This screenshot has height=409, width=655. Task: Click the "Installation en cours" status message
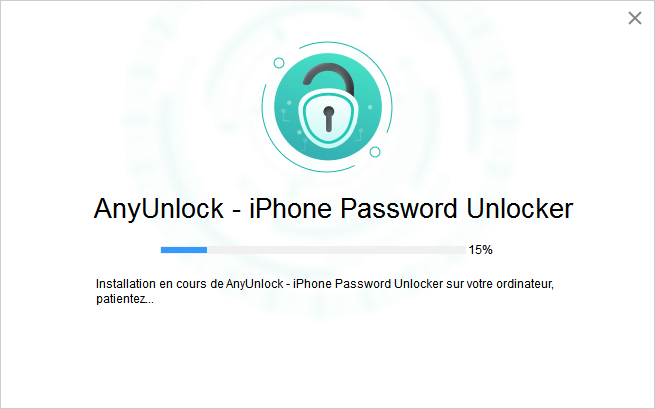click(x=325, y=291)
